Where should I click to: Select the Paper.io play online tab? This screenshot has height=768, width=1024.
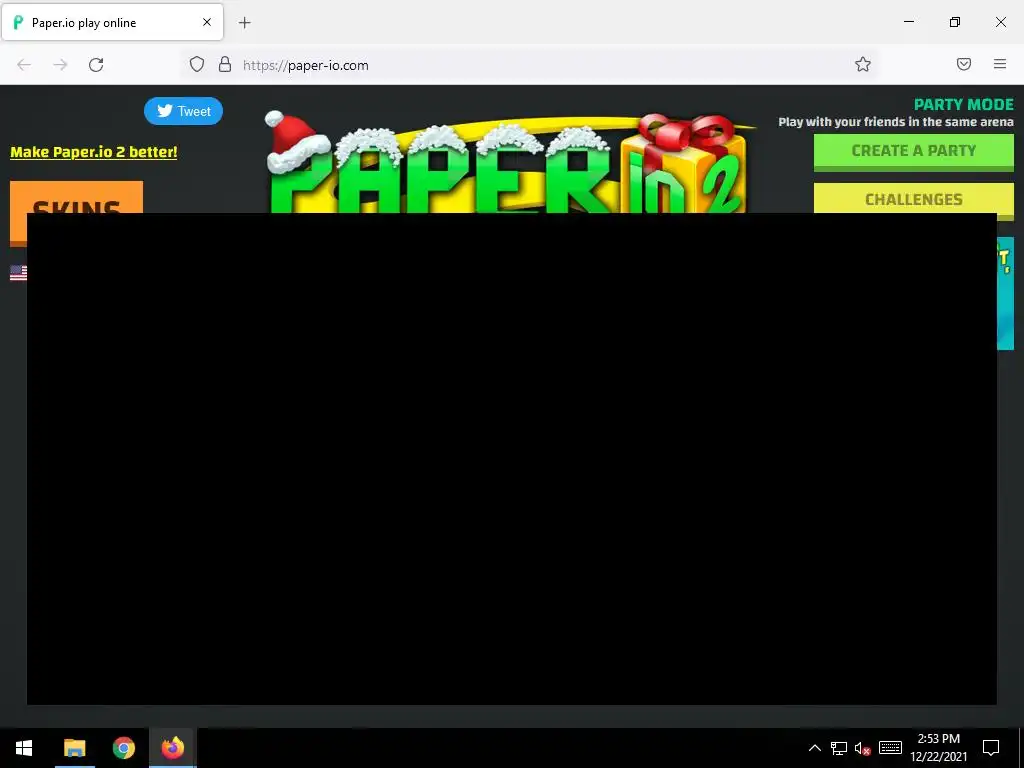pos(112,22)
